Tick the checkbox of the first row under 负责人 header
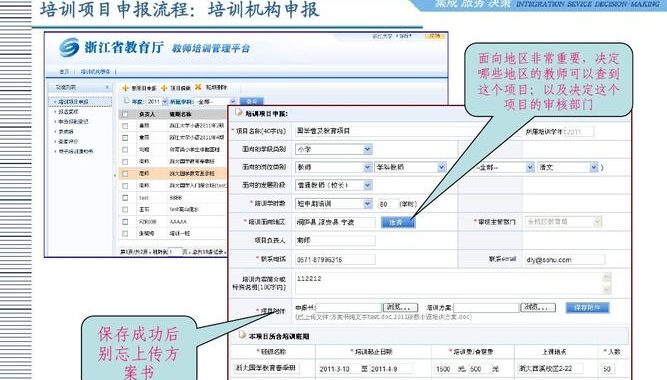Image resolution: width=667 pixels, height=380 pixels. click(x=125, y=126)
